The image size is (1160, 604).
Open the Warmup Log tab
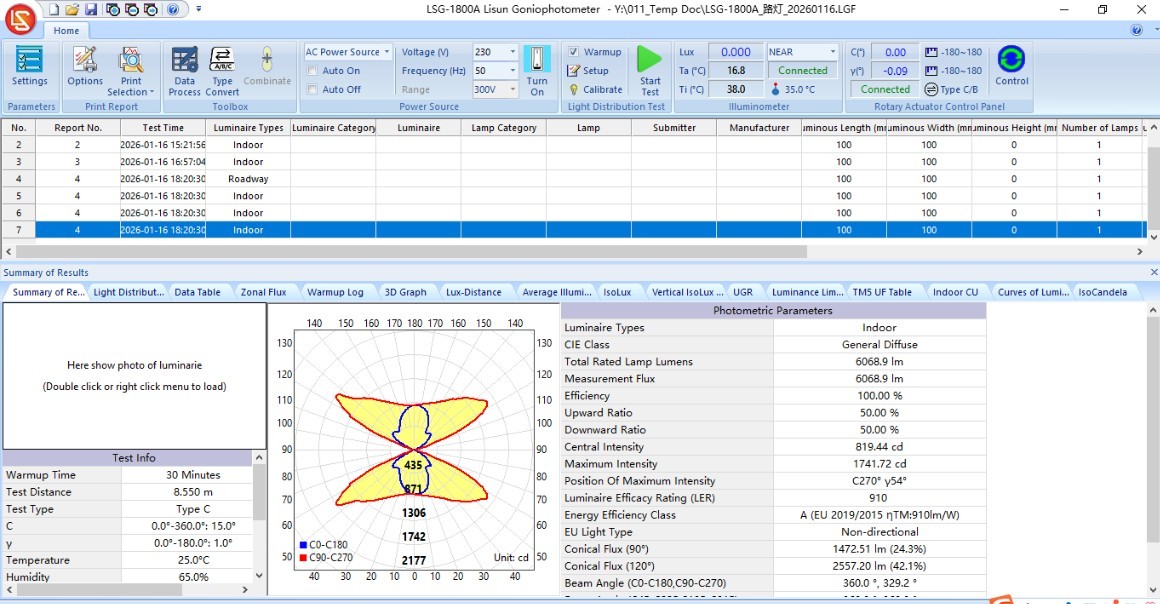click(335, 292)
